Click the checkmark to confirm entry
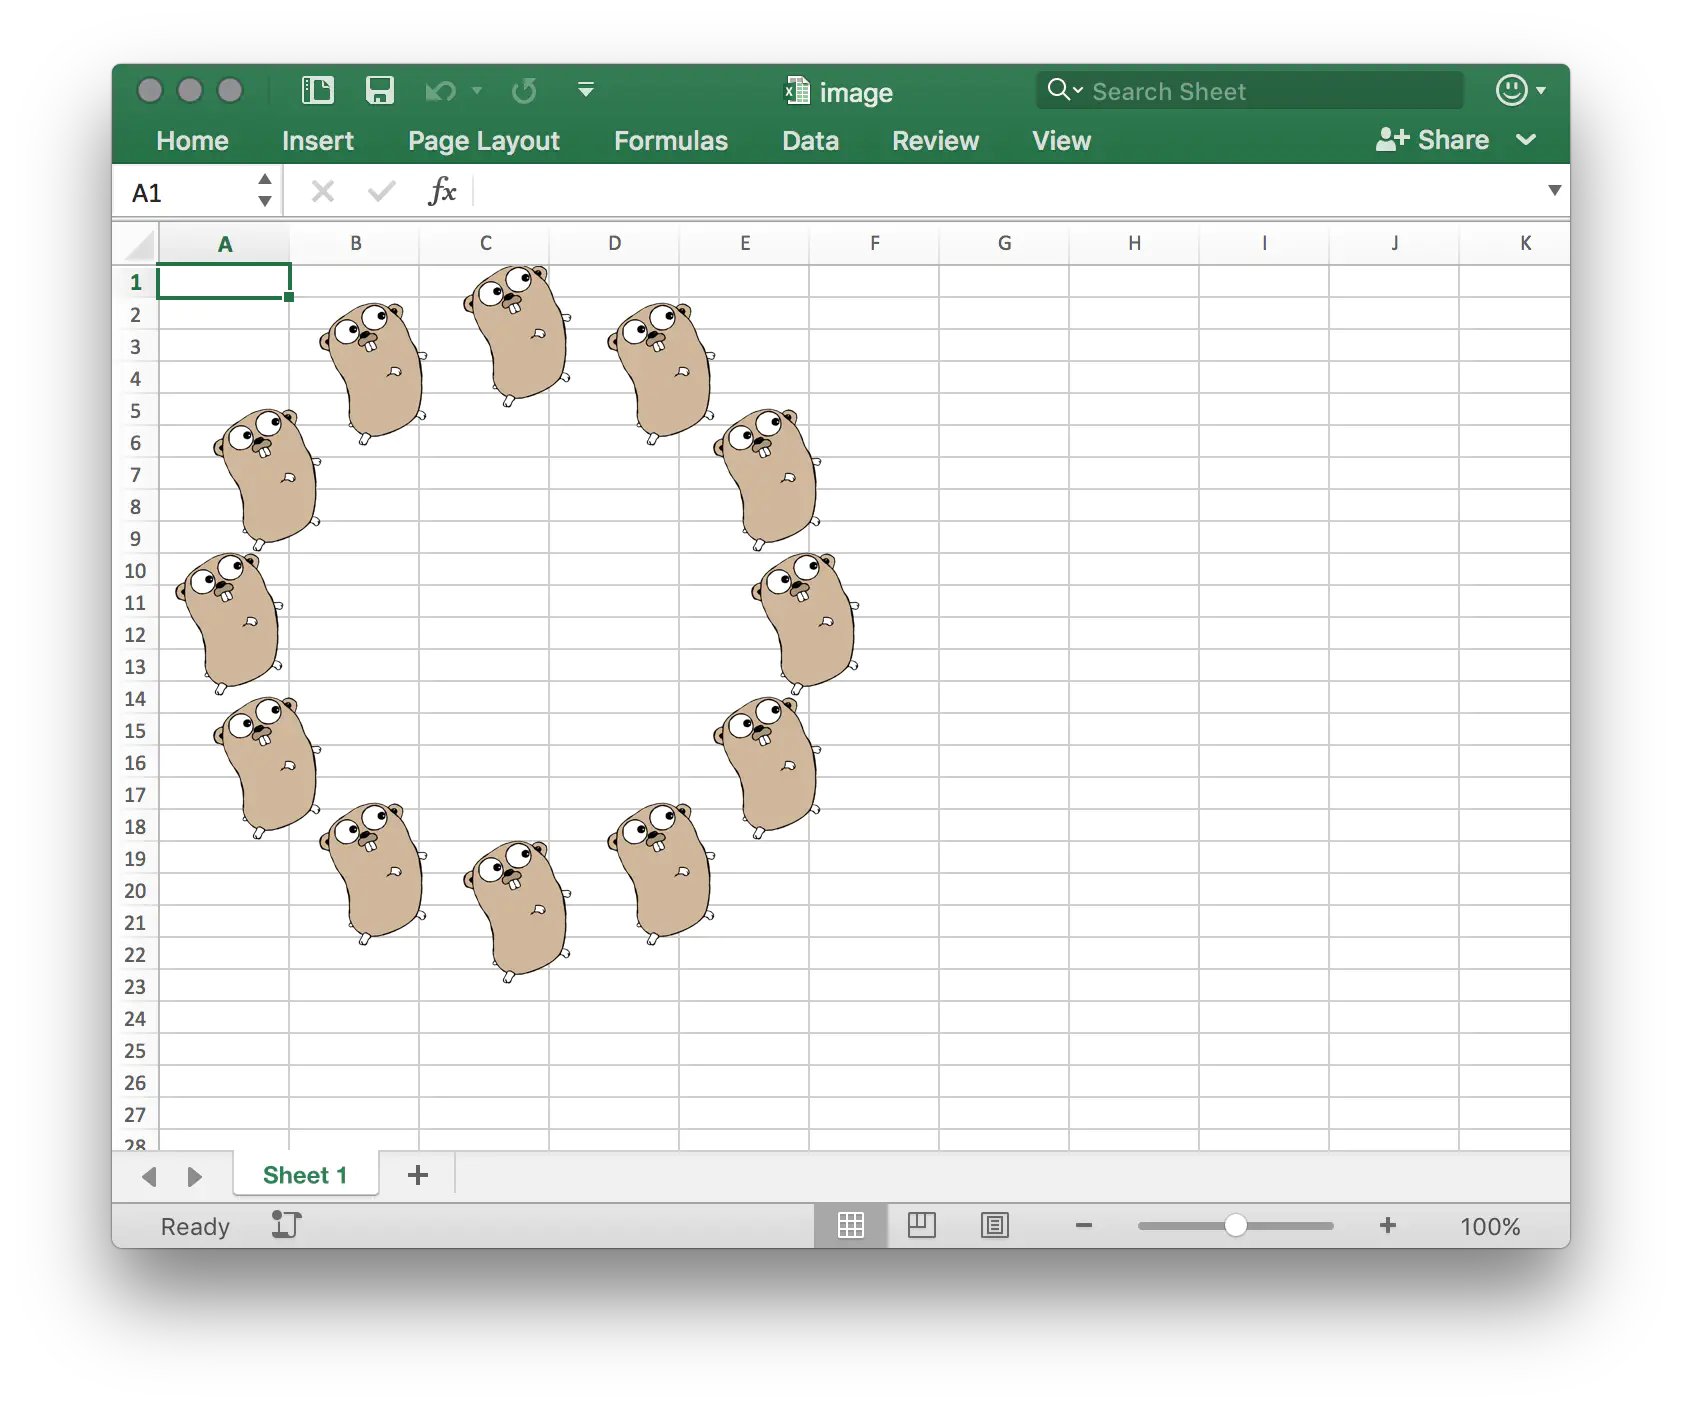This screenshot has height=1408, width=1682. [380, 191]
